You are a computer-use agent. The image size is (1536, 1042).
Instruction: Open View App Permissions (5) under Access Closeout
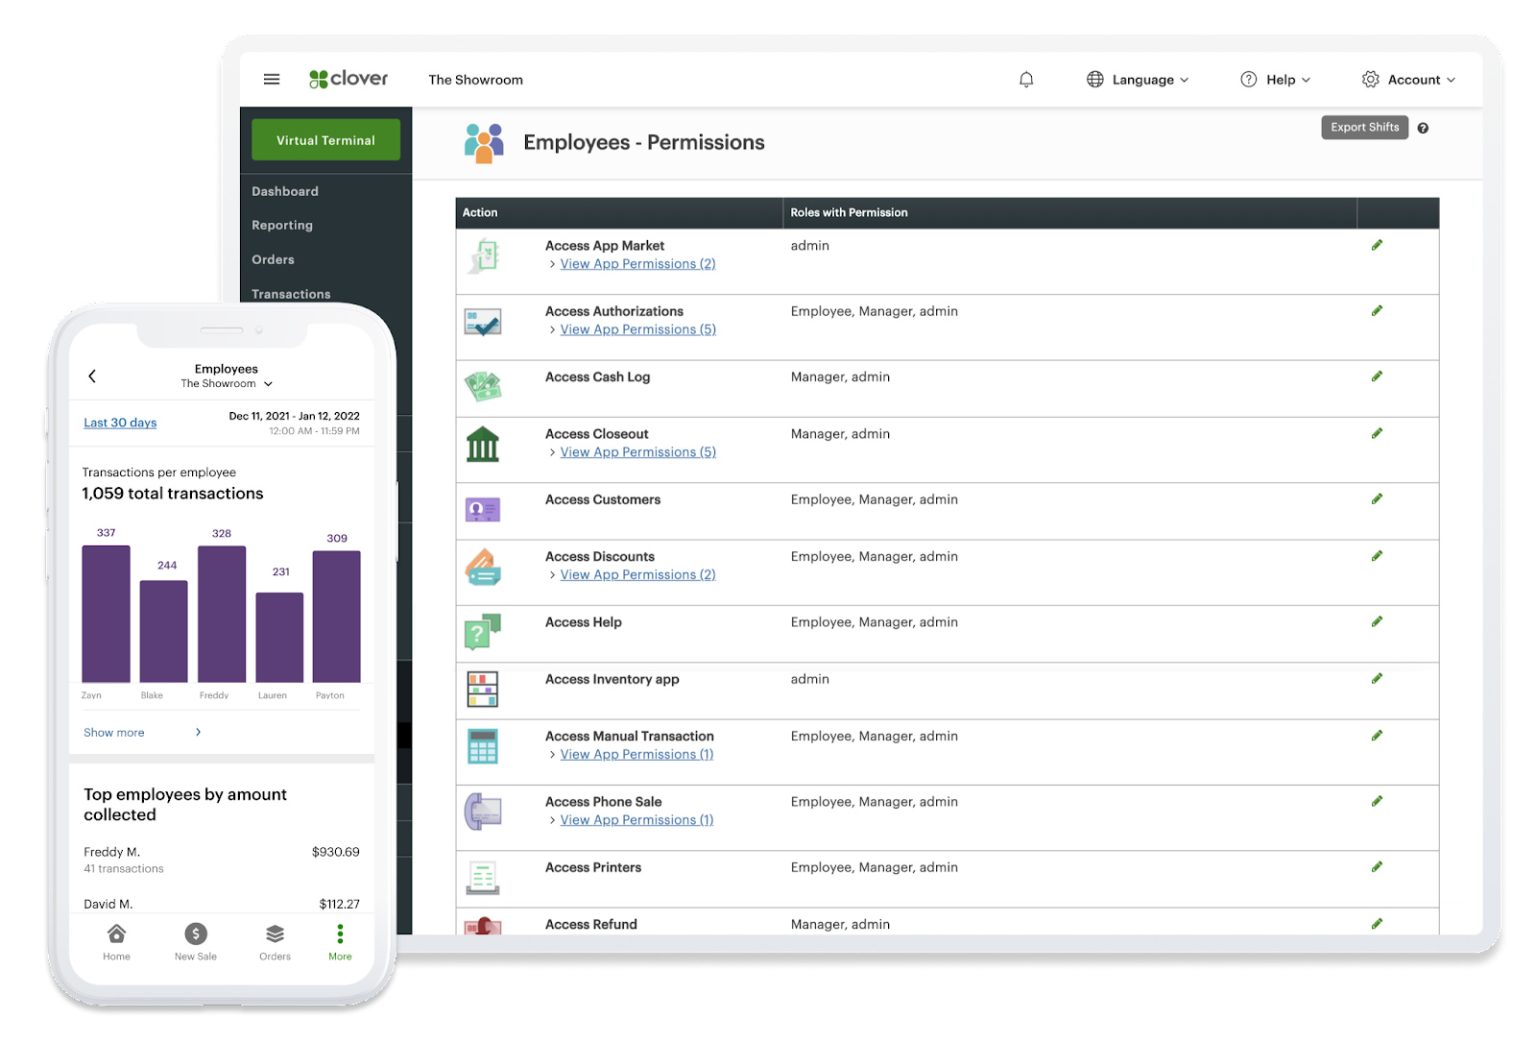(638, 452)
